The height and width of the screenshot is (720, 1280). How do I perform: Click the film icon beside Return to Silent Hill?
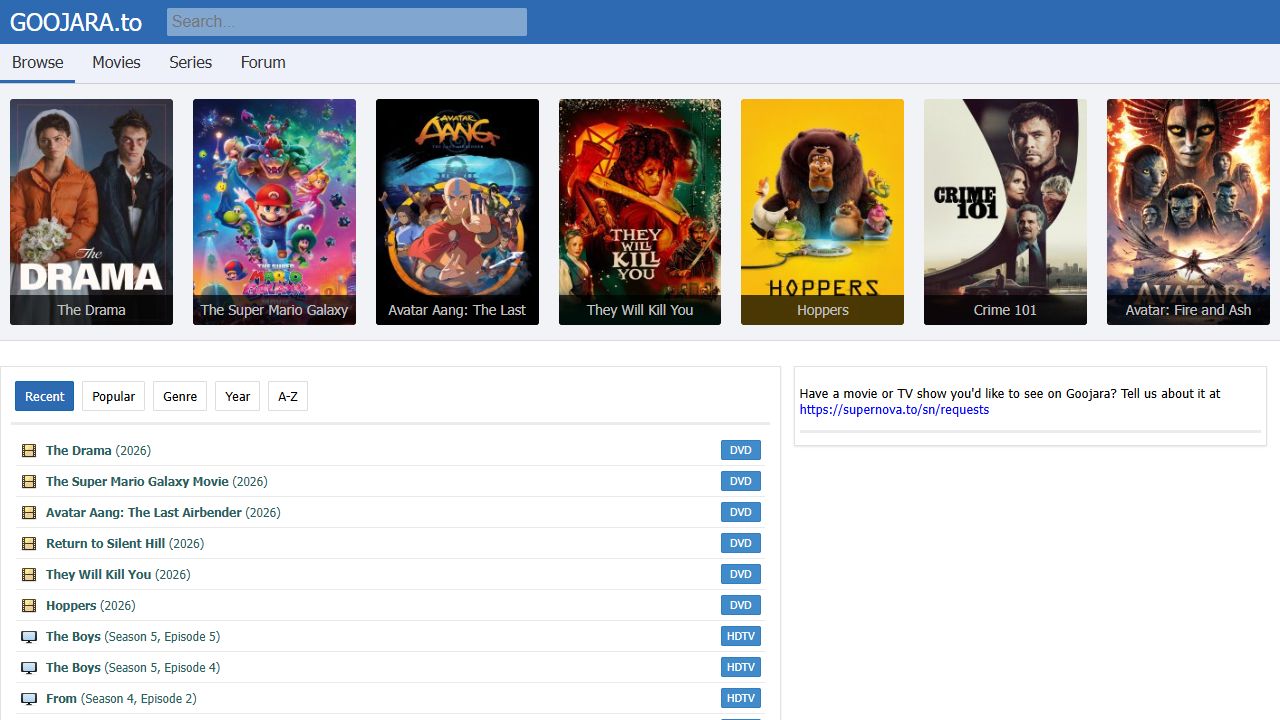[29, 544]
